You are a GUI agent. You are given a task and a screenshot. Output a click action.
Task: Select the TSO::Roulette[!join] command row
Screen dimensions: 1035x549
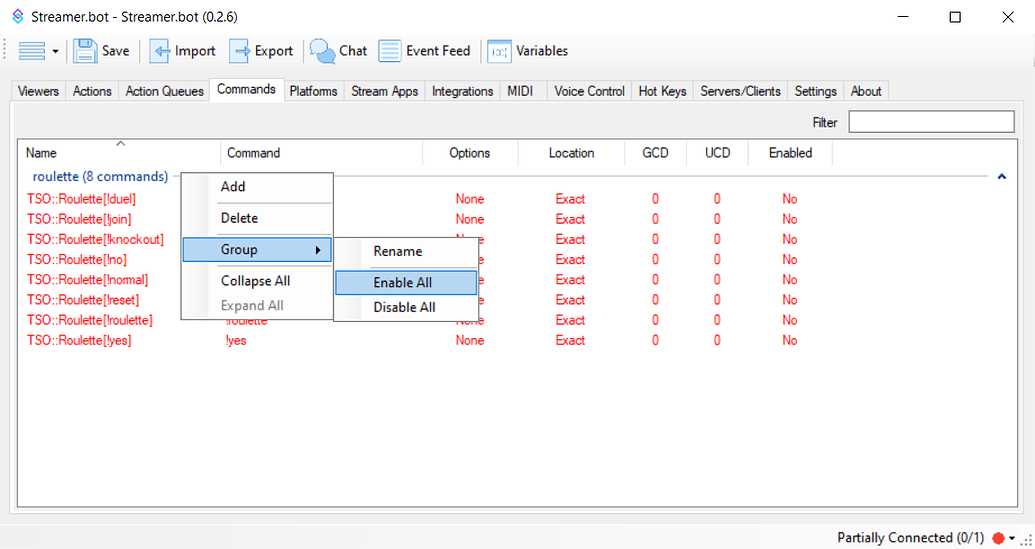click(79, 219)
